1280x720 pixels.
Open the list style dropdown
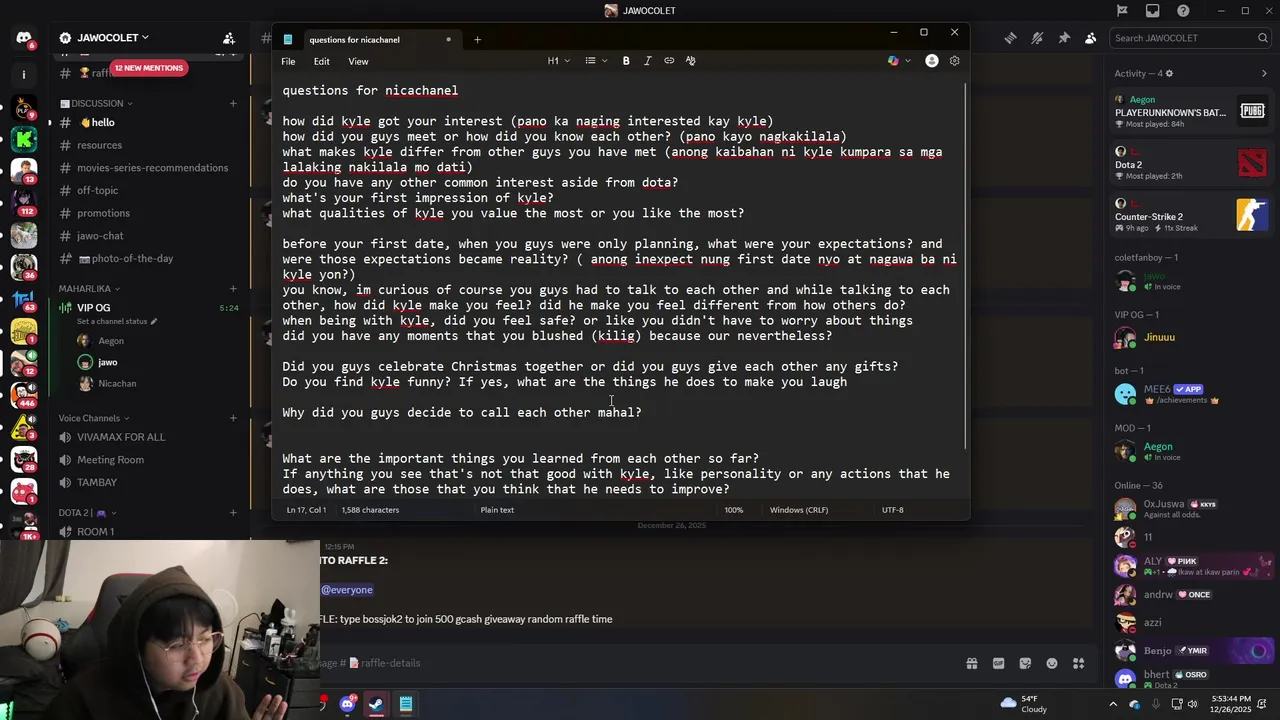click(x=596, y=61)
